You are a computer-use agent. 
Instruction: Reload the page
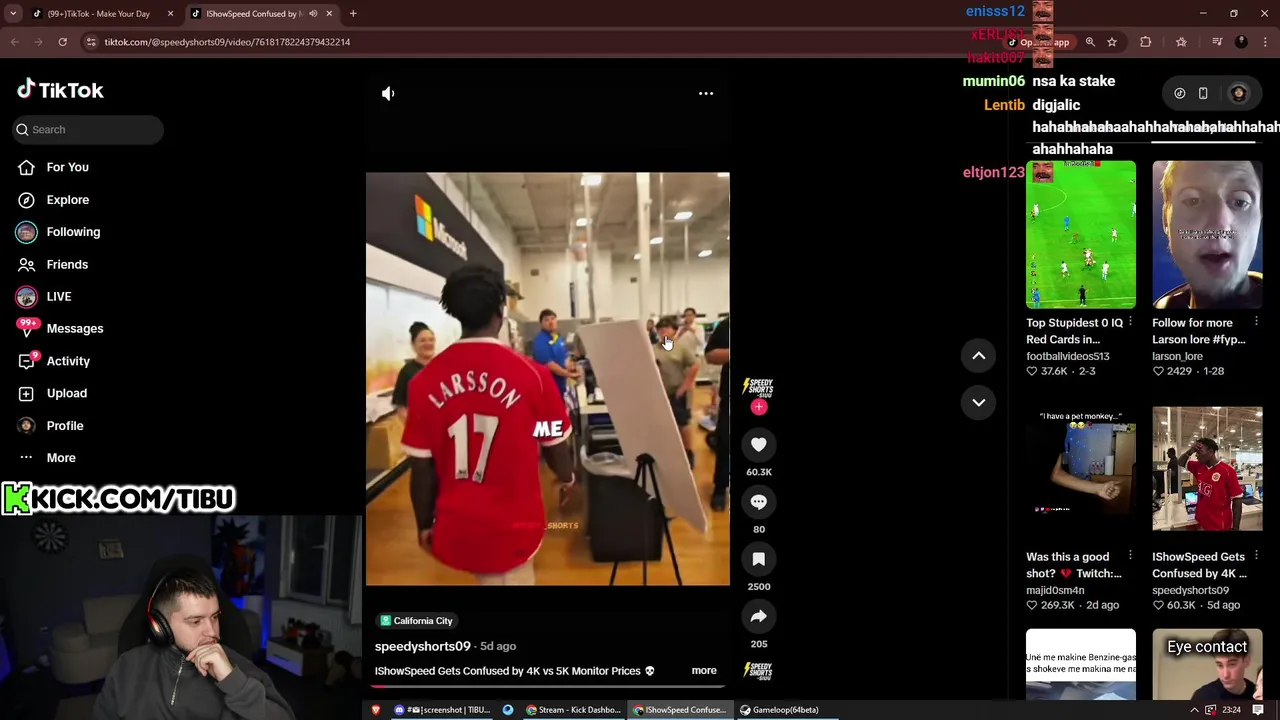coord(62,42)
